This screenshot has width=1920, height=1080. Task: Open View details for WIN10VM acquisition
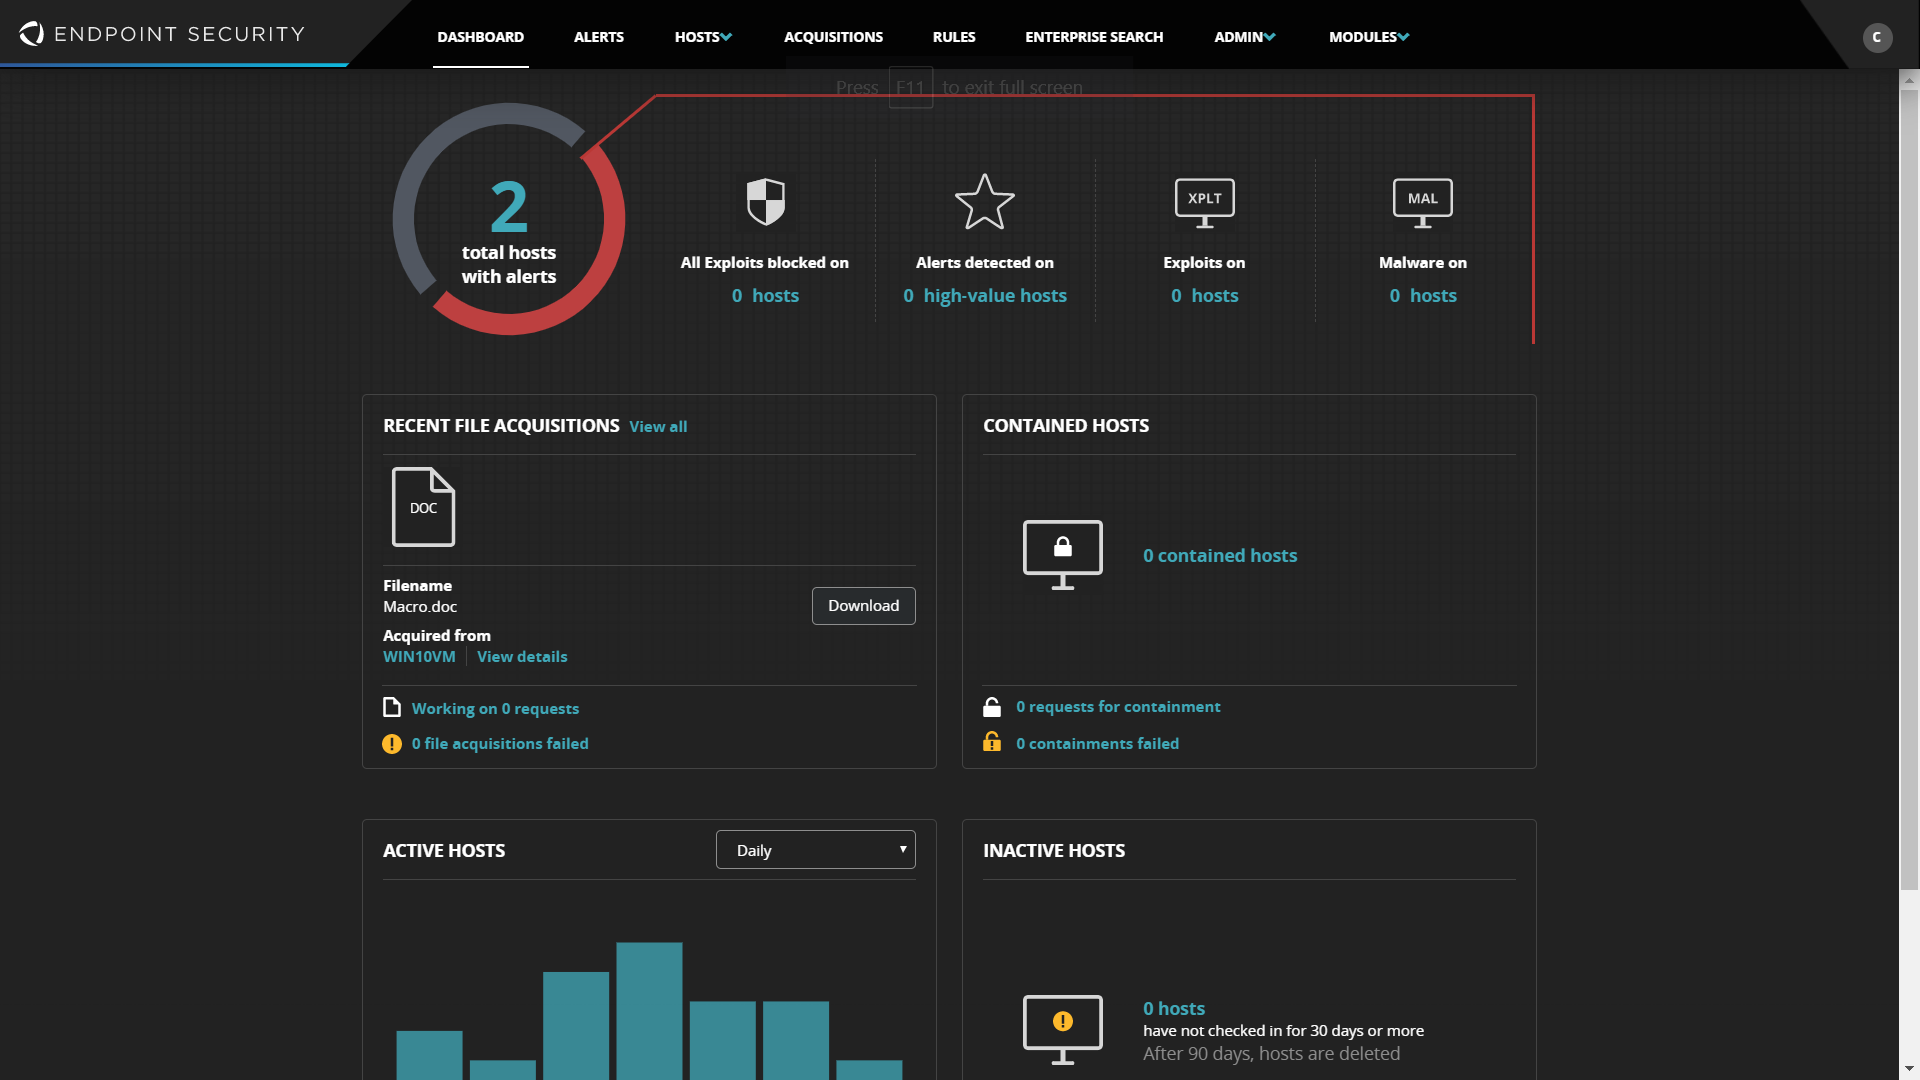pyautogui.click(x=522, y=656)
